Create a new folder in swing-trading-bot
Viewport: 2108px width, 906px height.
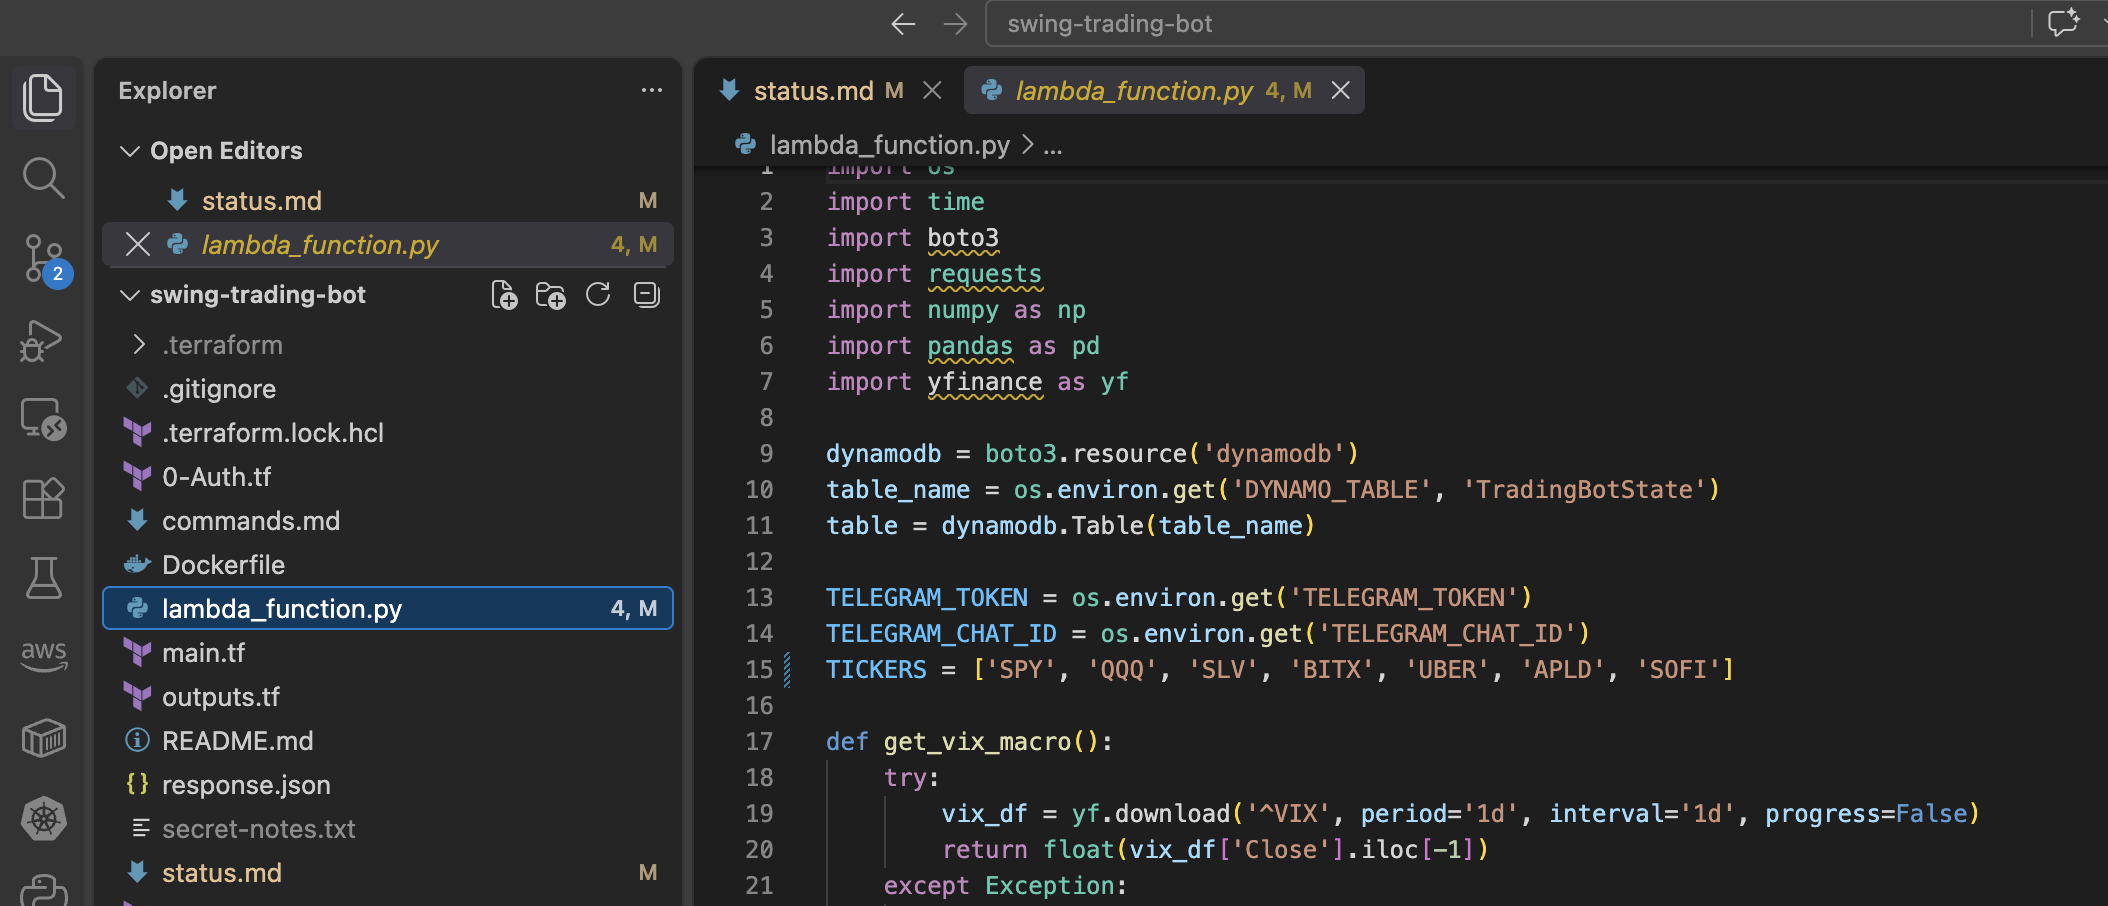(550, 295)
